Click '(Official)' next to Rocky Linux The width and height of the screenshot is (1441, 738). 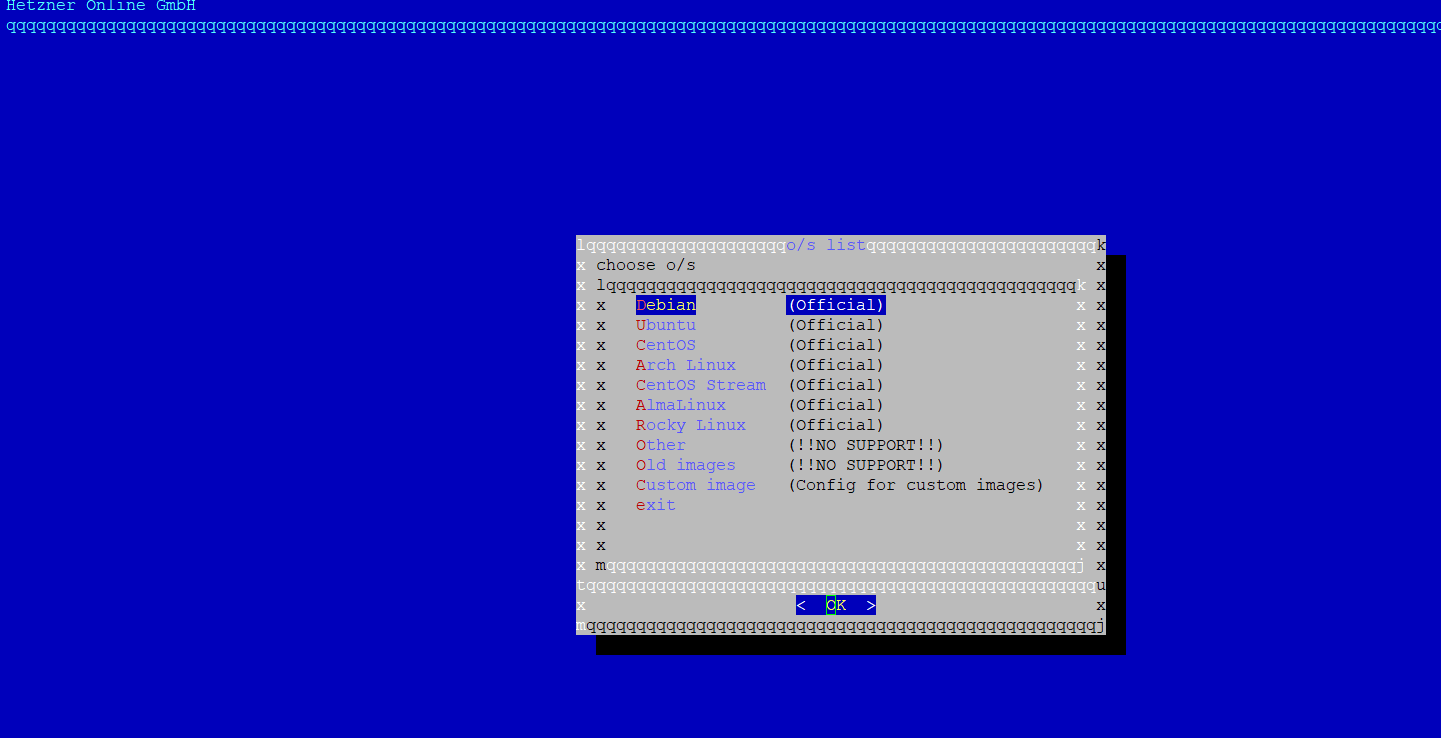836,425
